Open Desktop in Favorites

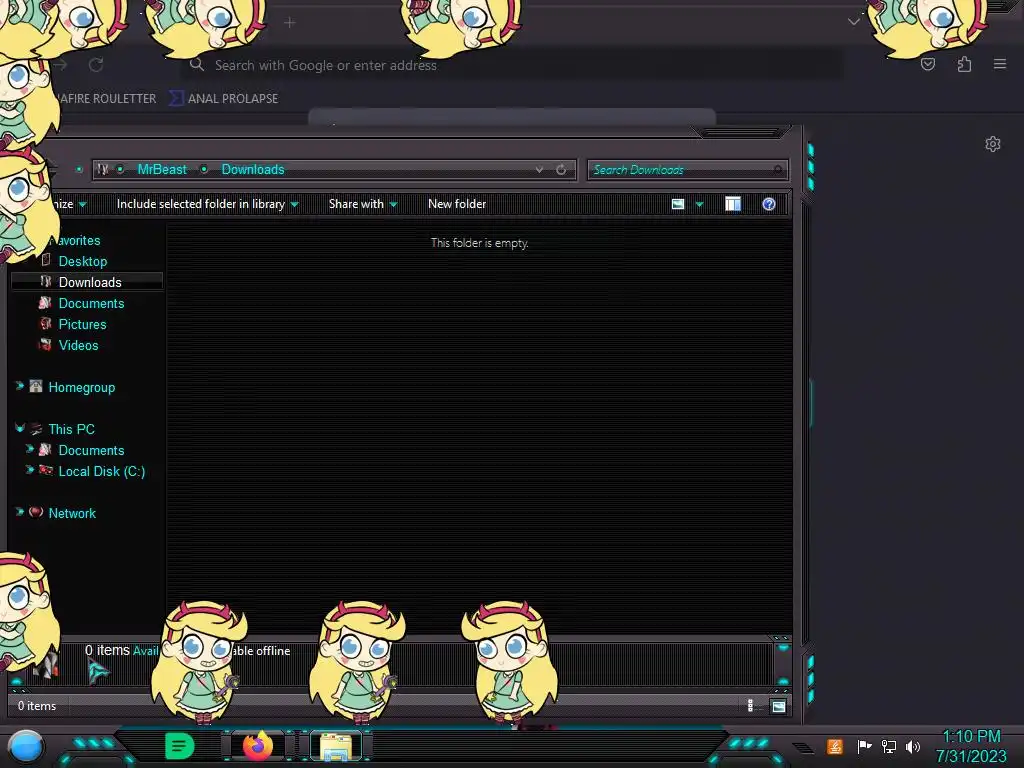pyautogui.click(x=82, y=261)
